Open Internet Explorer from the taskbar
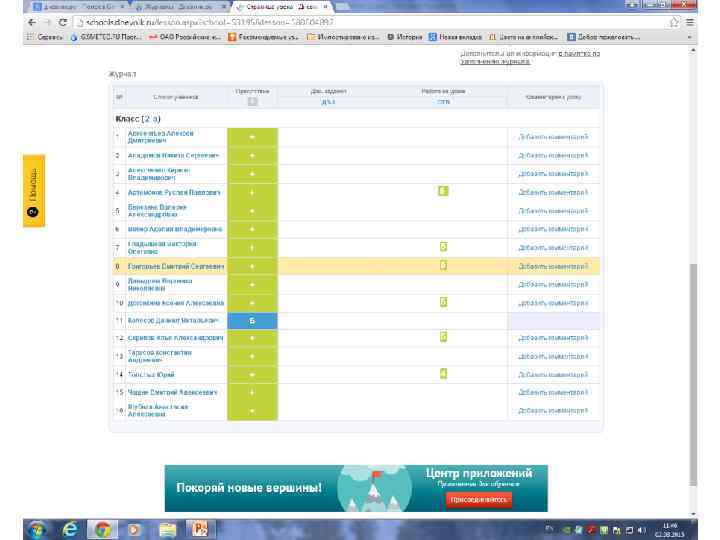 (70, 530)
